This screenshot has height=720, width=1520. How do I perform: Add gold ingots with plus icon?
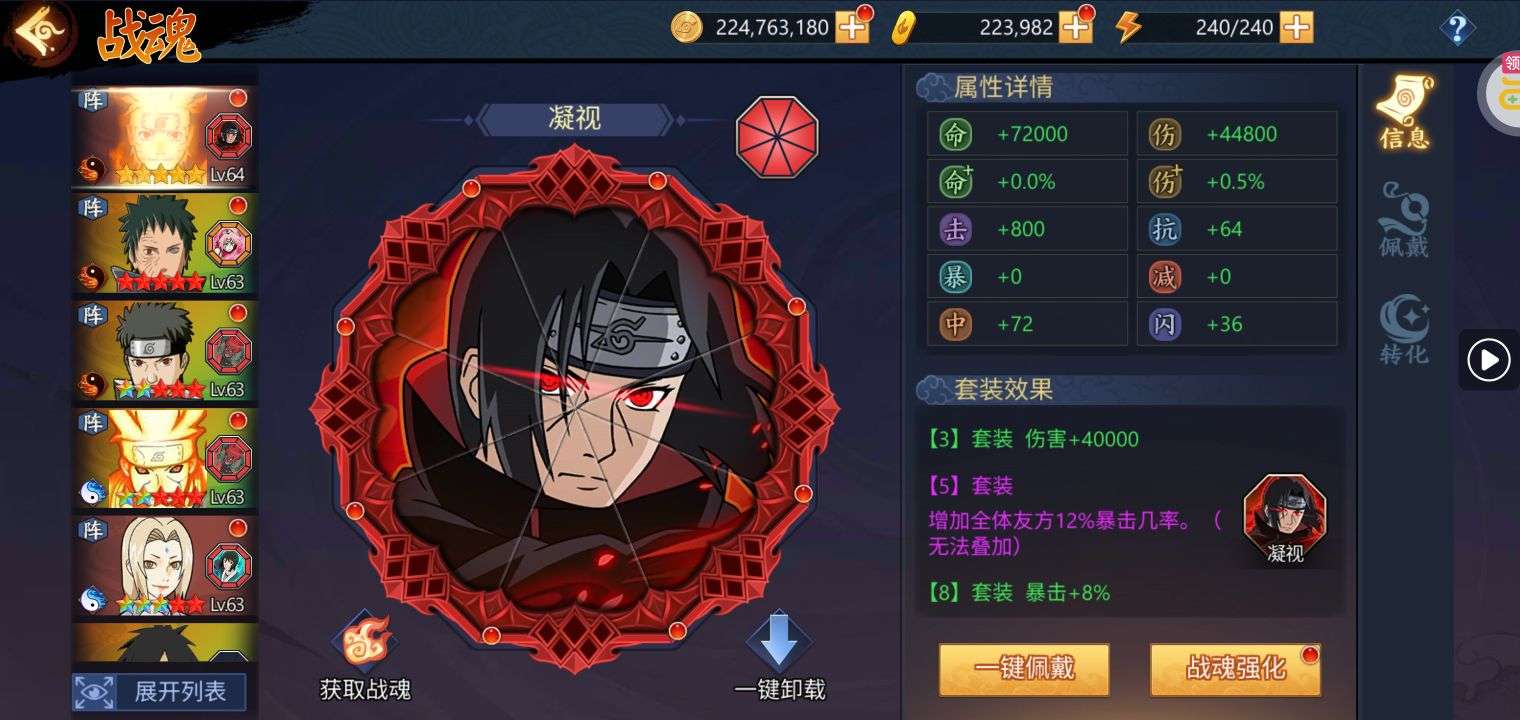[1075, 27]
